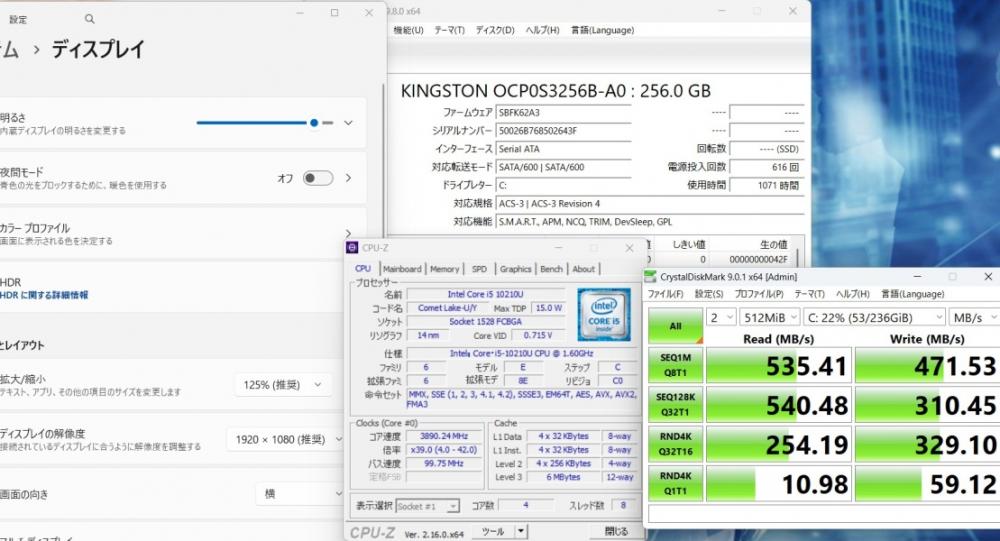Click the Intel Core i5 logo in CPU-Z

point(603,314)
